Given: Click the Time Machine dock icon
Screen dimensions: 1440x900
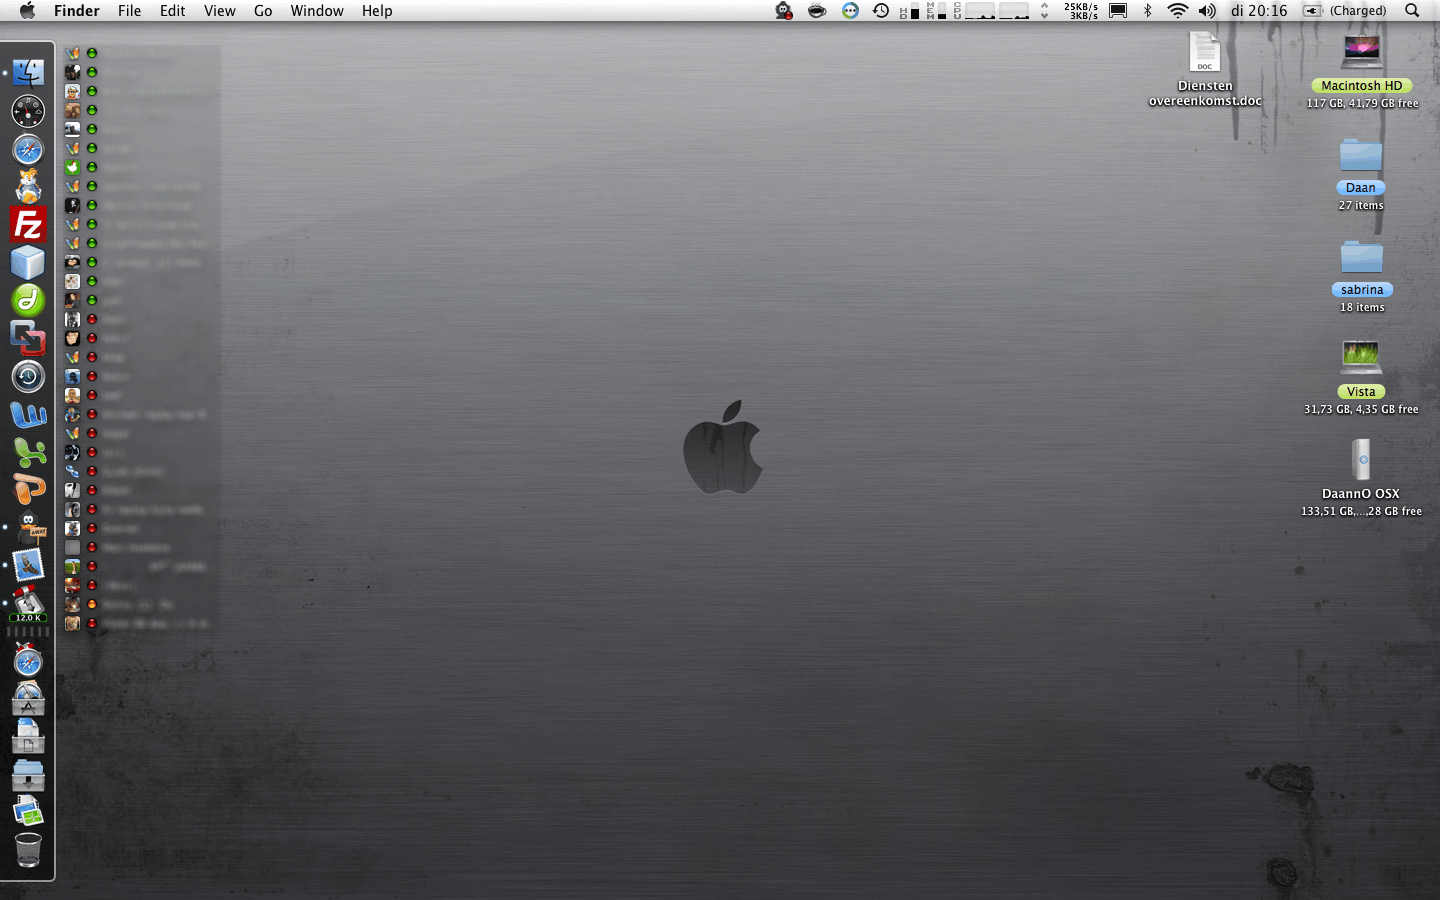Looking at the screenshot, I should pos(28,376).
